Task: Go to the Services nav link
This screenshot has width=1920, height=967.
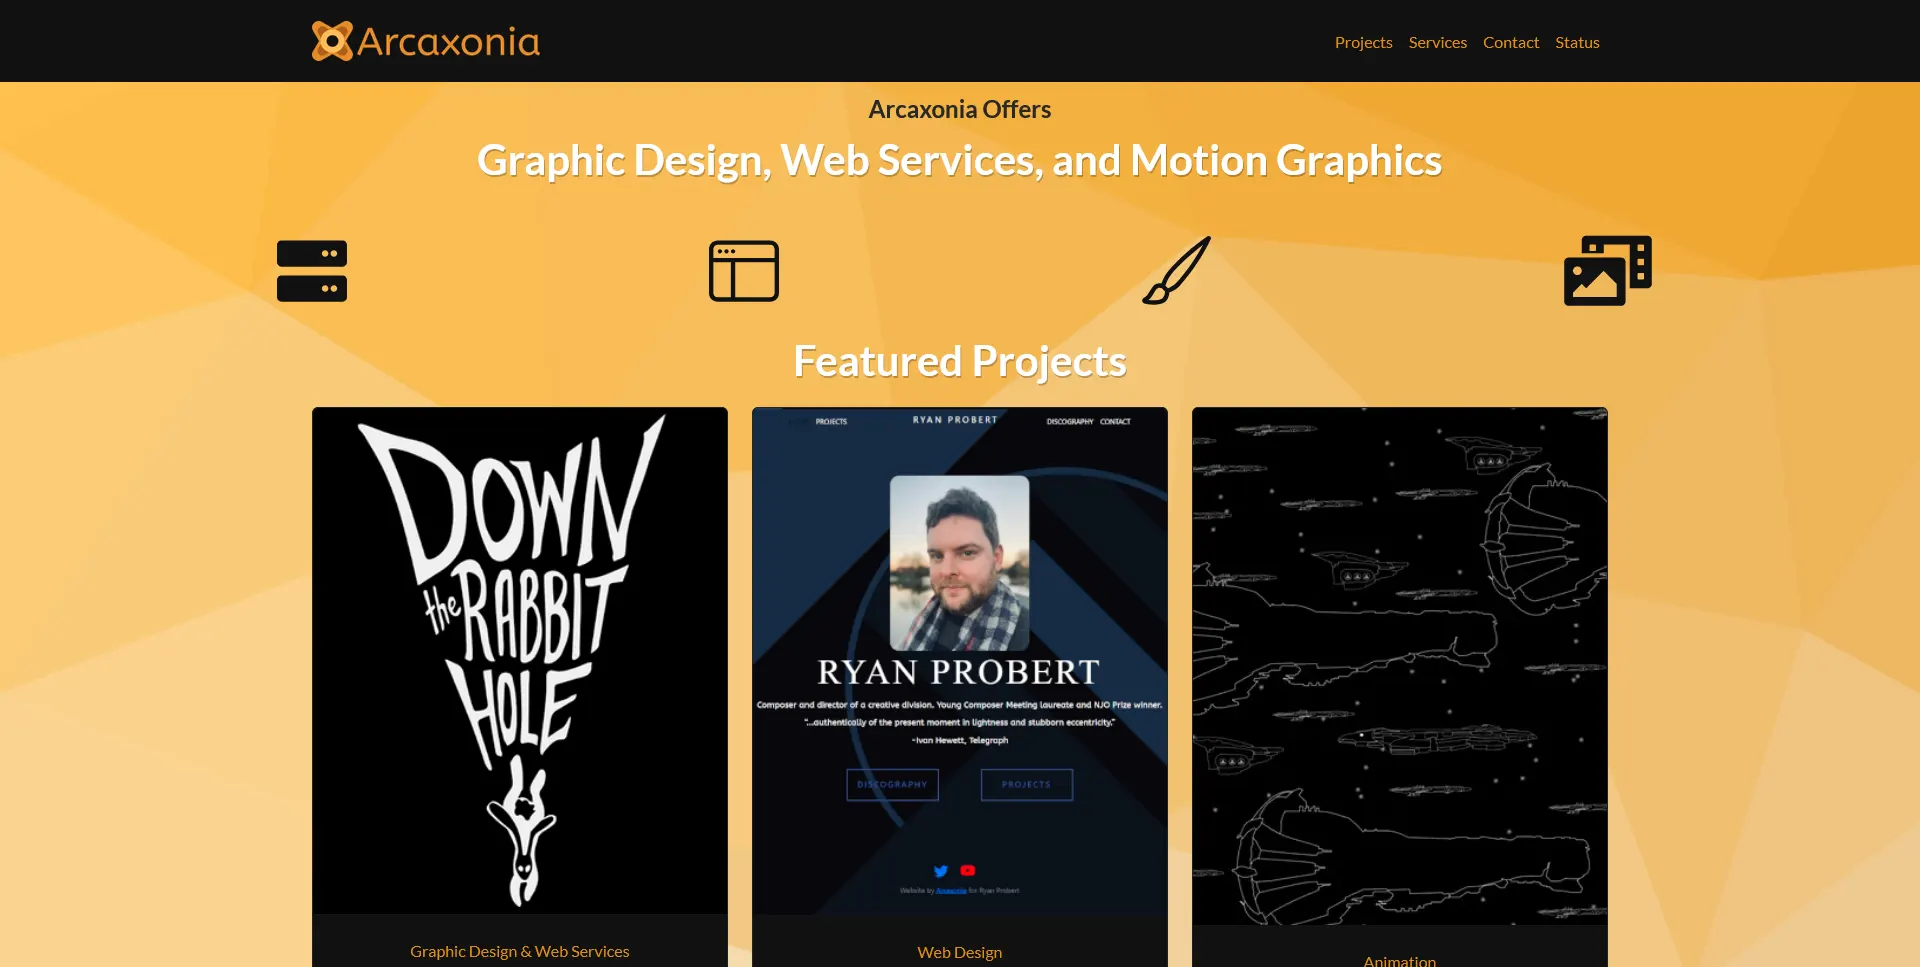Action: click(1437, 42)
